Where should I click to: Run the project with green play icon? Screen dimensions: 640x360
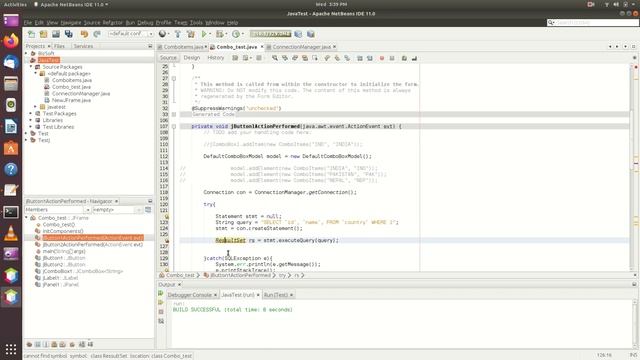[204, 34]
